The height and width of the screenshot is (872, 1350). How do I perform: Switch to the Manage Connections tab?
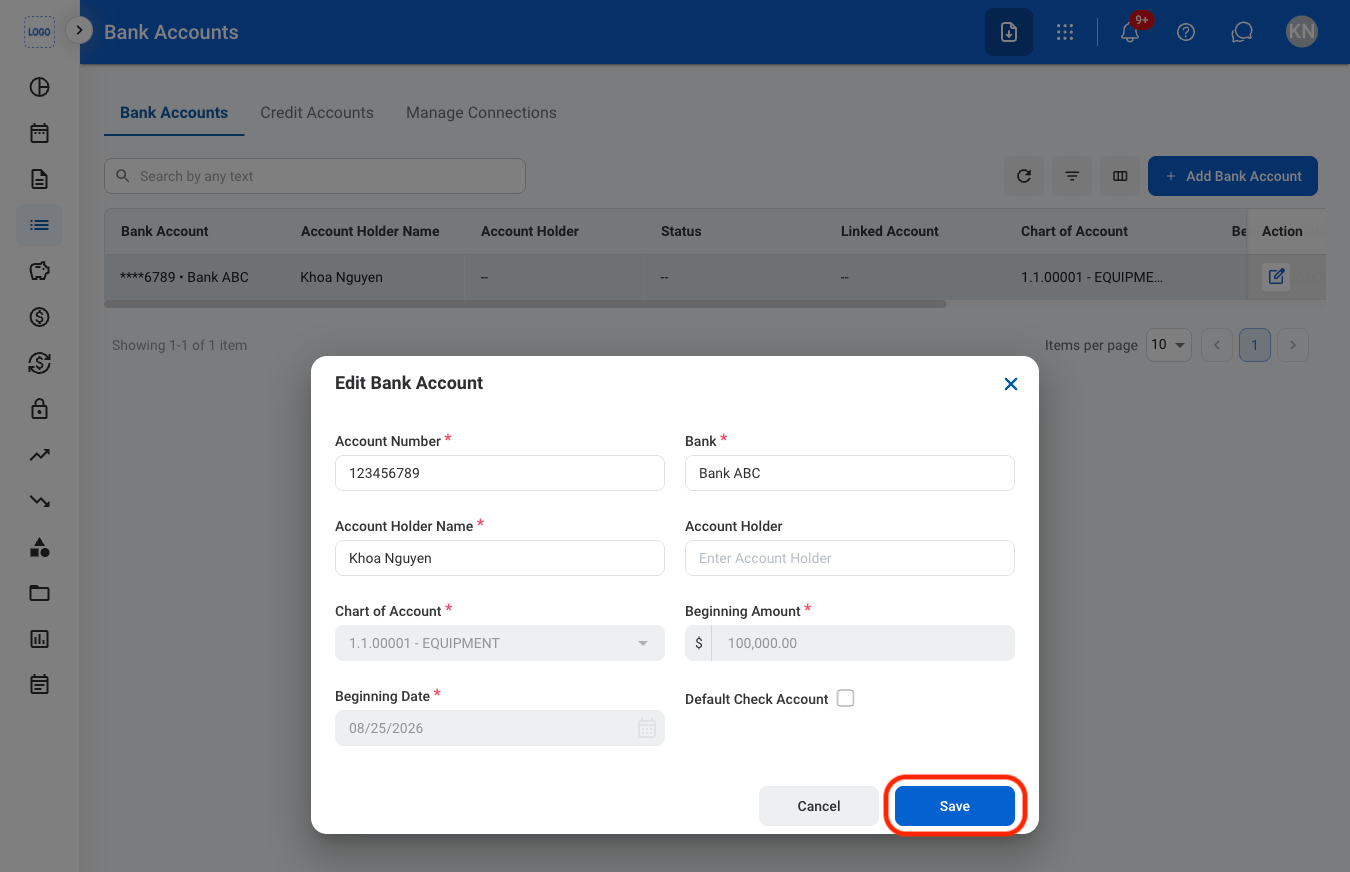481,113
